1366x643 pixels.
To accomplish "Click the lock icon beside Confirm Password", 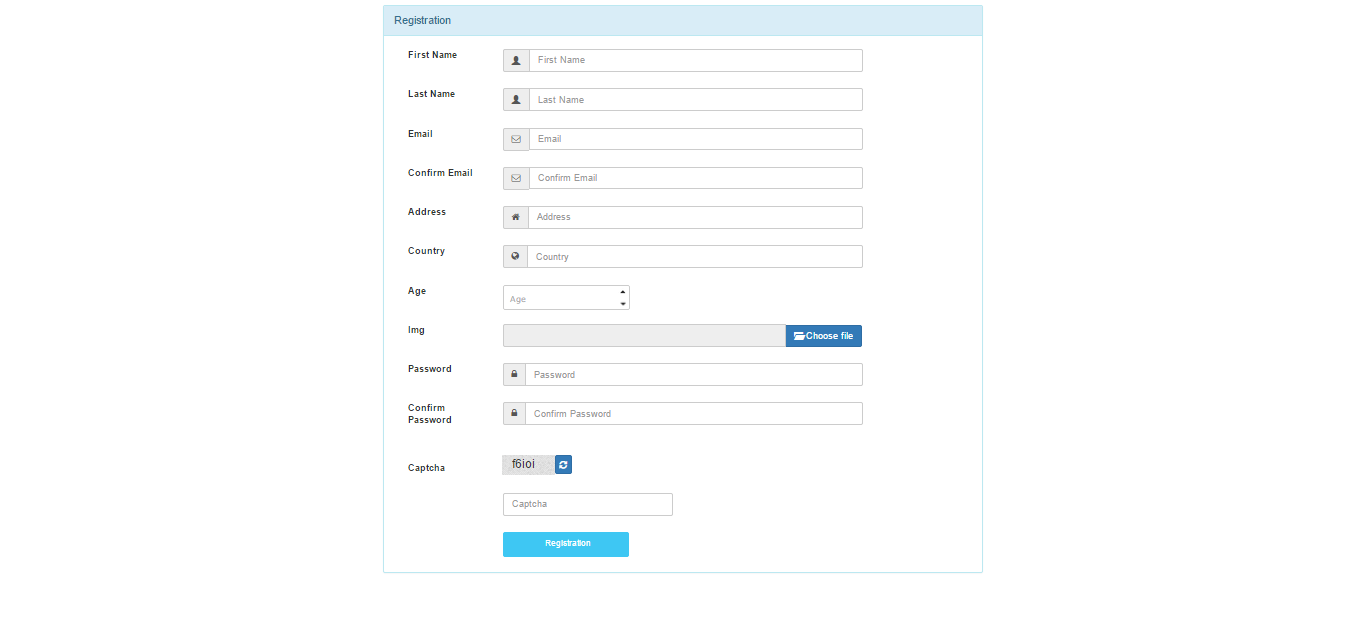I will (514, 412).
